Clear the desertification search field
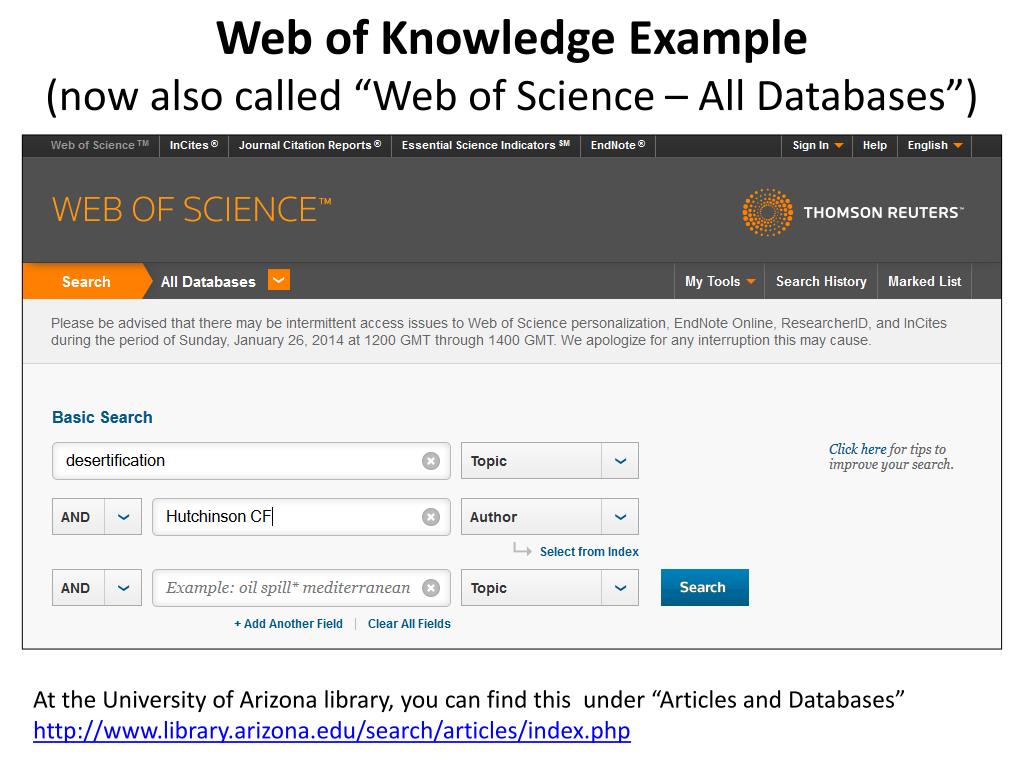 coord(430,461)
